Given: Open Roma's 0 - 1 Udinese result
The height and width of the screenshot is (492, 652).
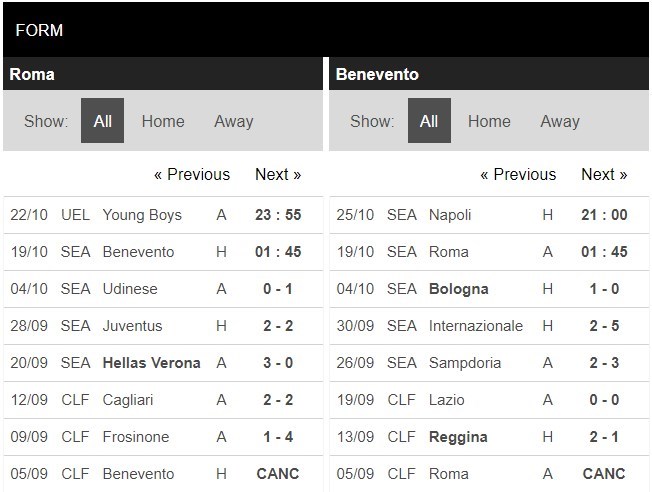Looking at the screenshot, I should coord(163,289).
